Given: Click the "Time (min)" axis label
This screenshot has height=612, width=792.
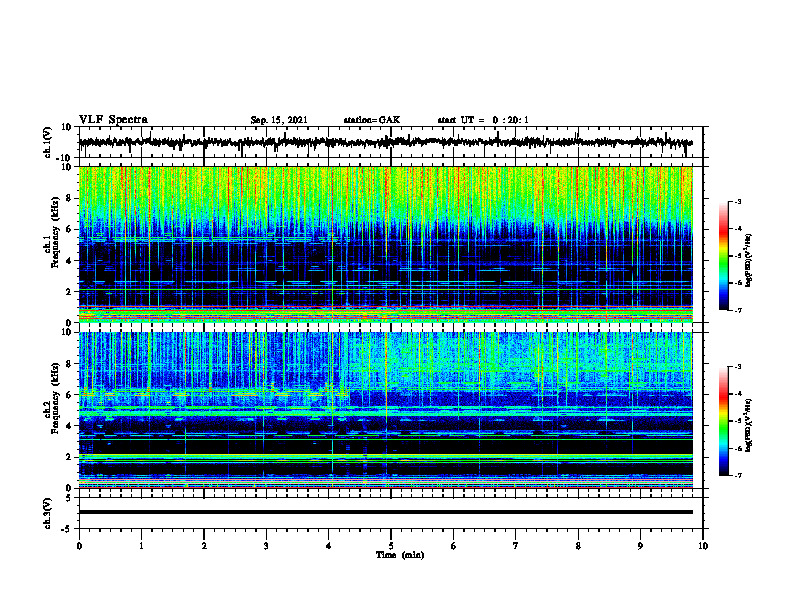Looking at the screenshot, I should (x=400, y=555).
